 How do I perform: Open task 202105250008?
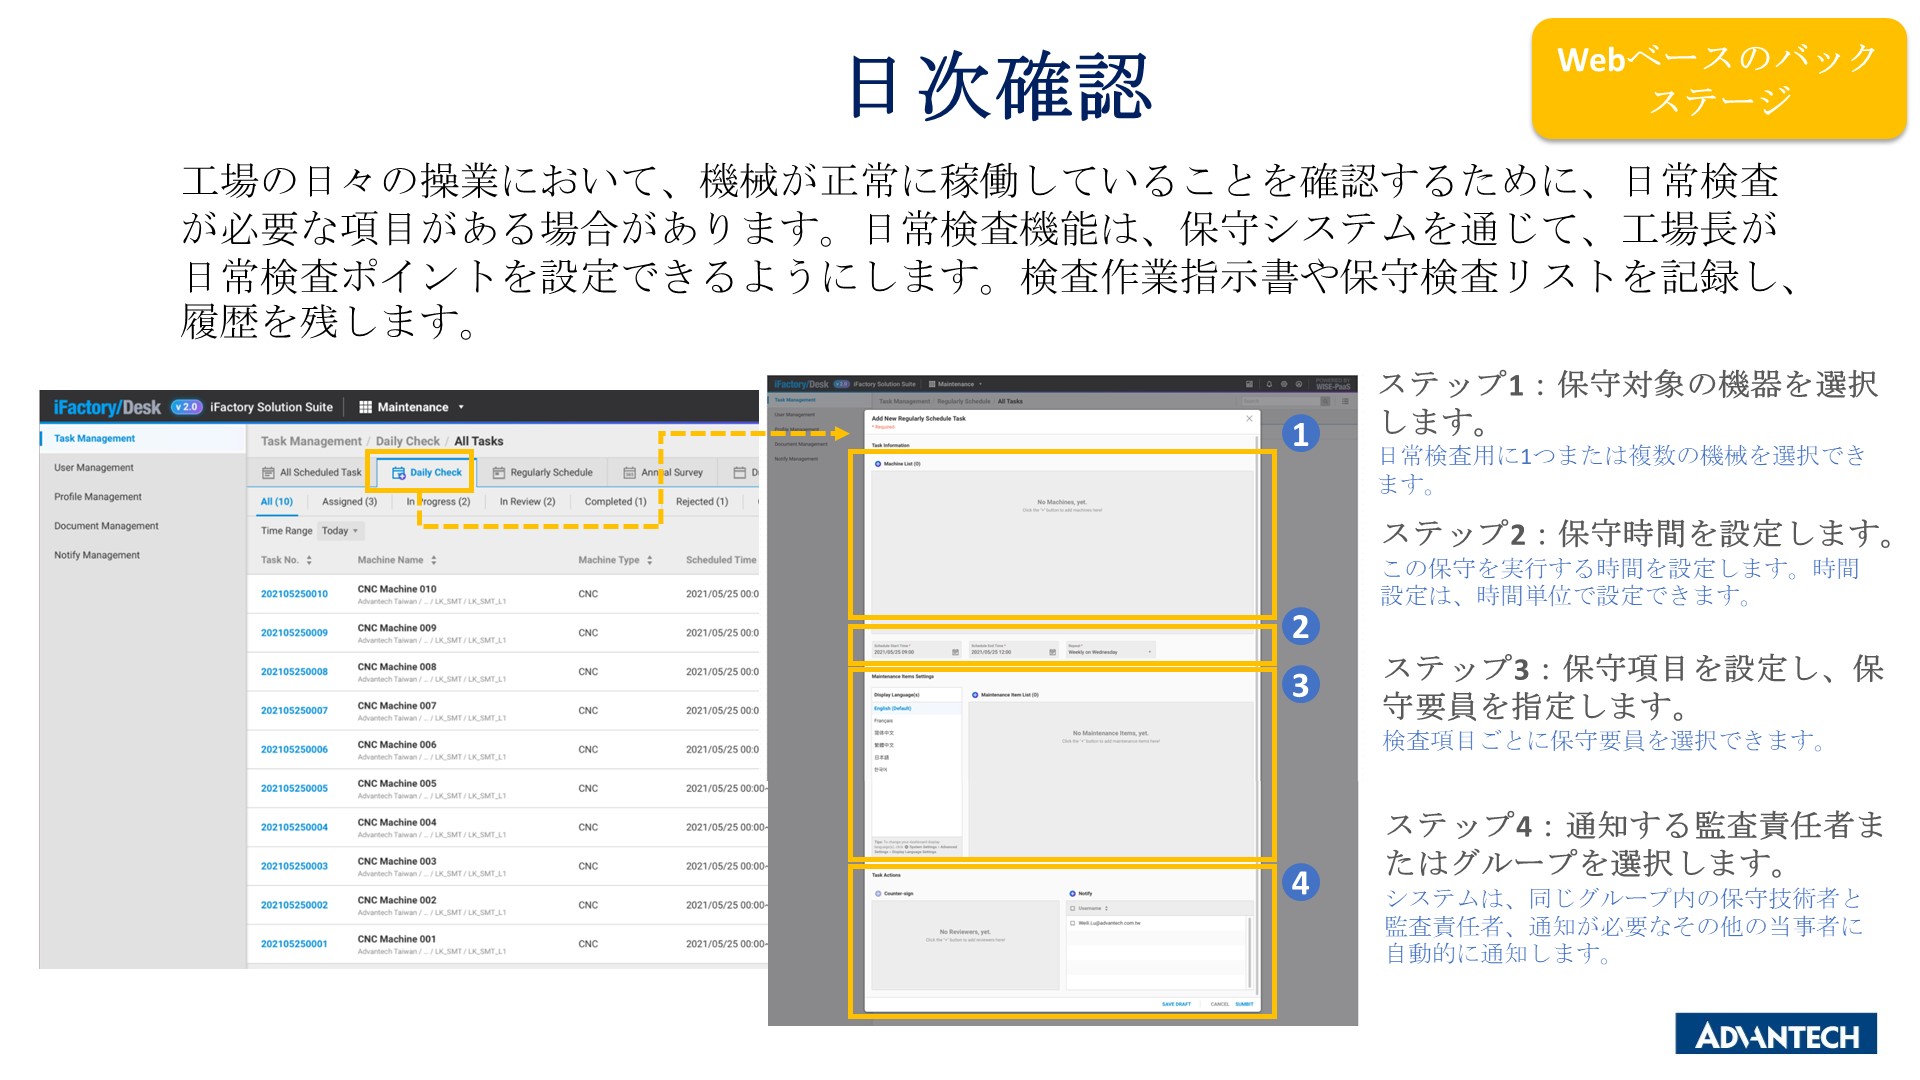[x=294, y=672]
